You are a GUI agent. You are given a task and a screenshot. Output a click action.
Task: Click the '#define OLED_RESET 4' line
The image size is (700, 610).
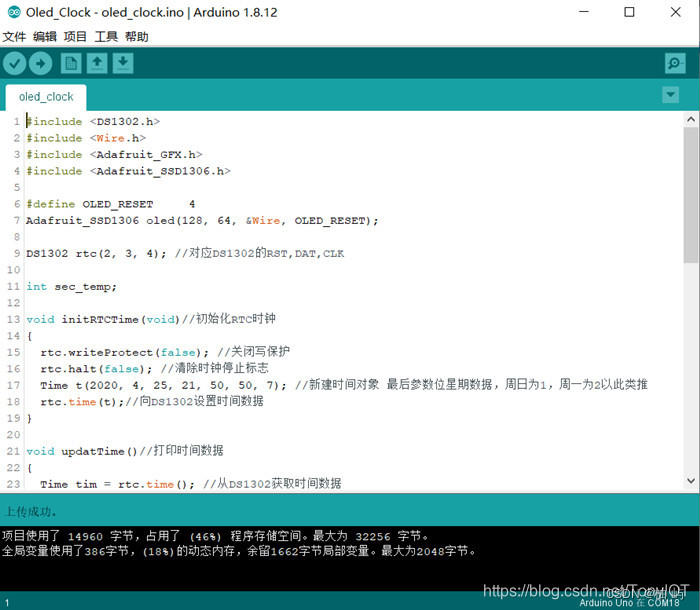[111, 204]
